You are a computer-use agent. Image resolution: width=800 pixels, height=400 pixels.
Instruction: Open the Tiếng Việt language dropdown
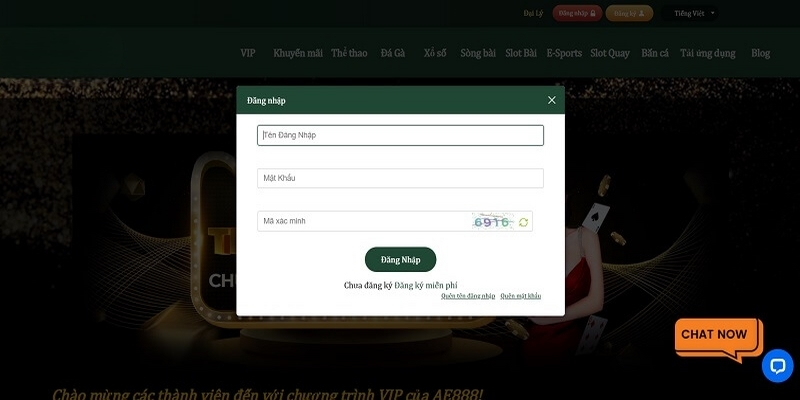tap(690, 13)
